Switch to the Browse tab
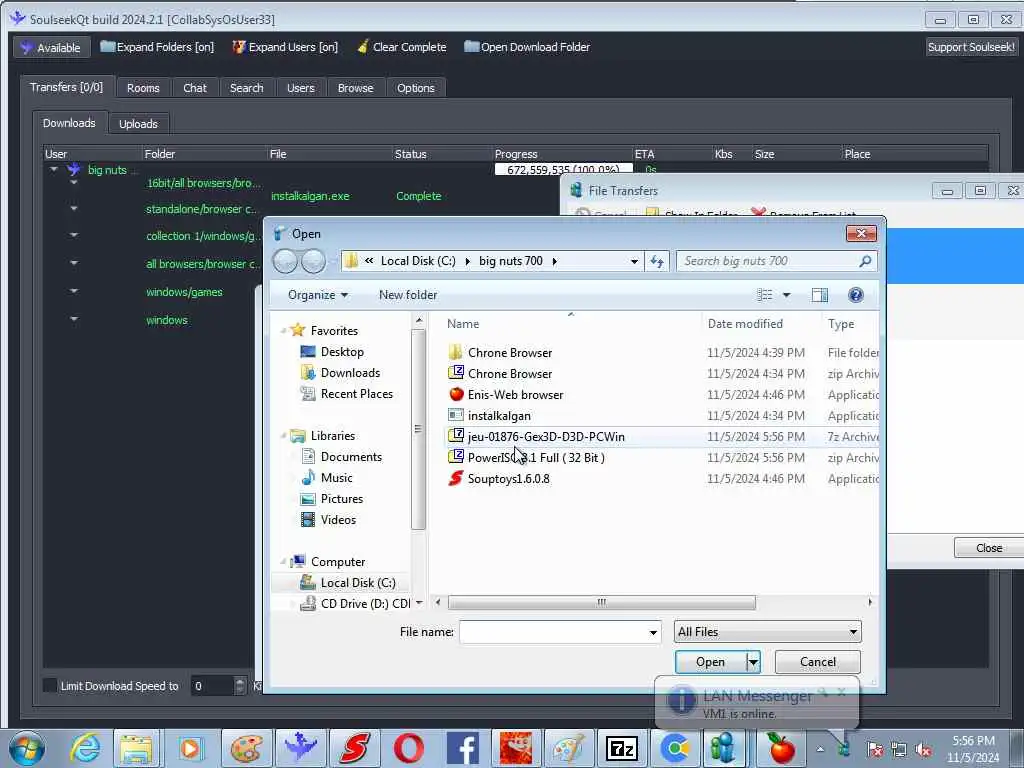1024x768 pixels. tap(355, 88)
